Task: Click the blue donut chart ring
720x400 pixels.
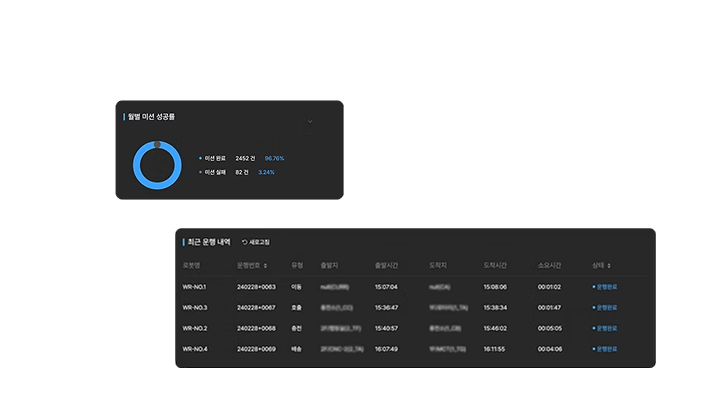Action: pos(138,165)
